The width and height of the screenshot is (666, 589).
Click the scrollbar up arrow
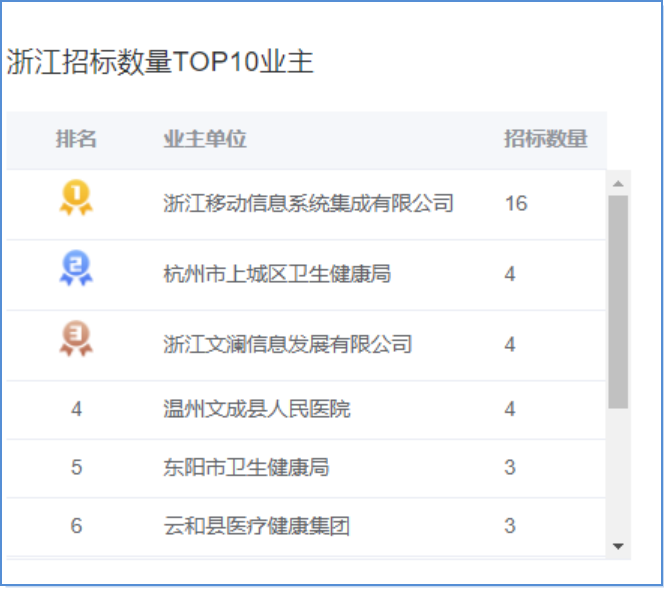tap(618, 184)
